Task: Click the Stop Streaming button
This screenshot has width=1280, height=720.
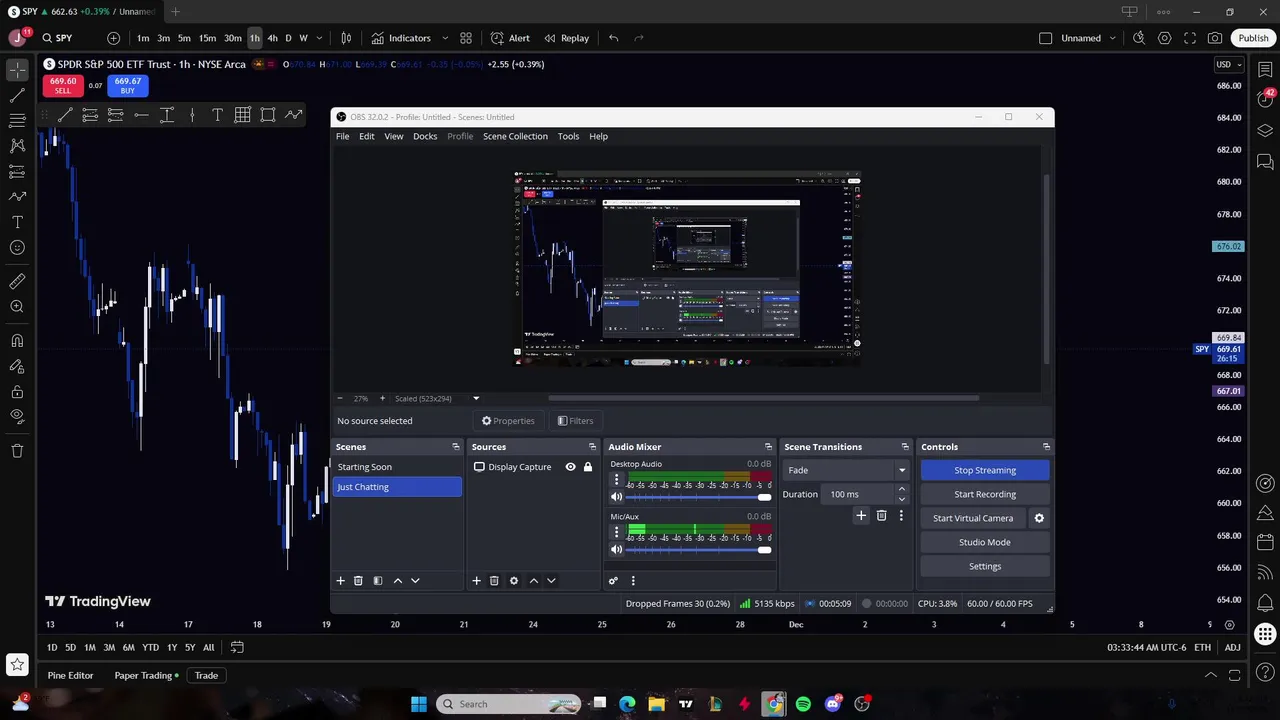Action: (985, 470)
